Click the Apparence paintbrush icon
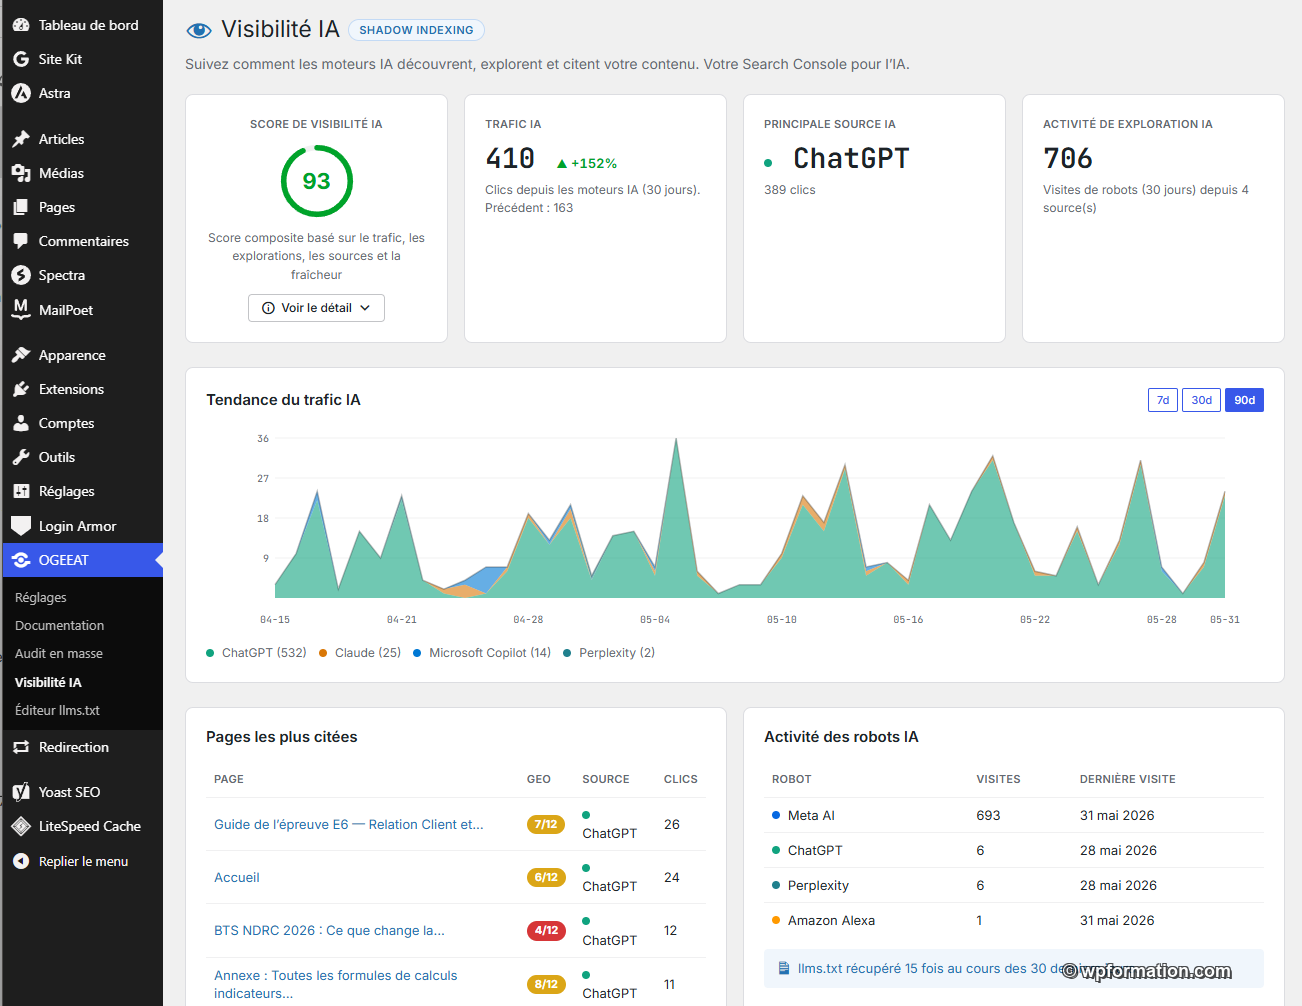The height and width of the screenshot is (1006, 1302). pyautogui.click(x=21, y=355)
